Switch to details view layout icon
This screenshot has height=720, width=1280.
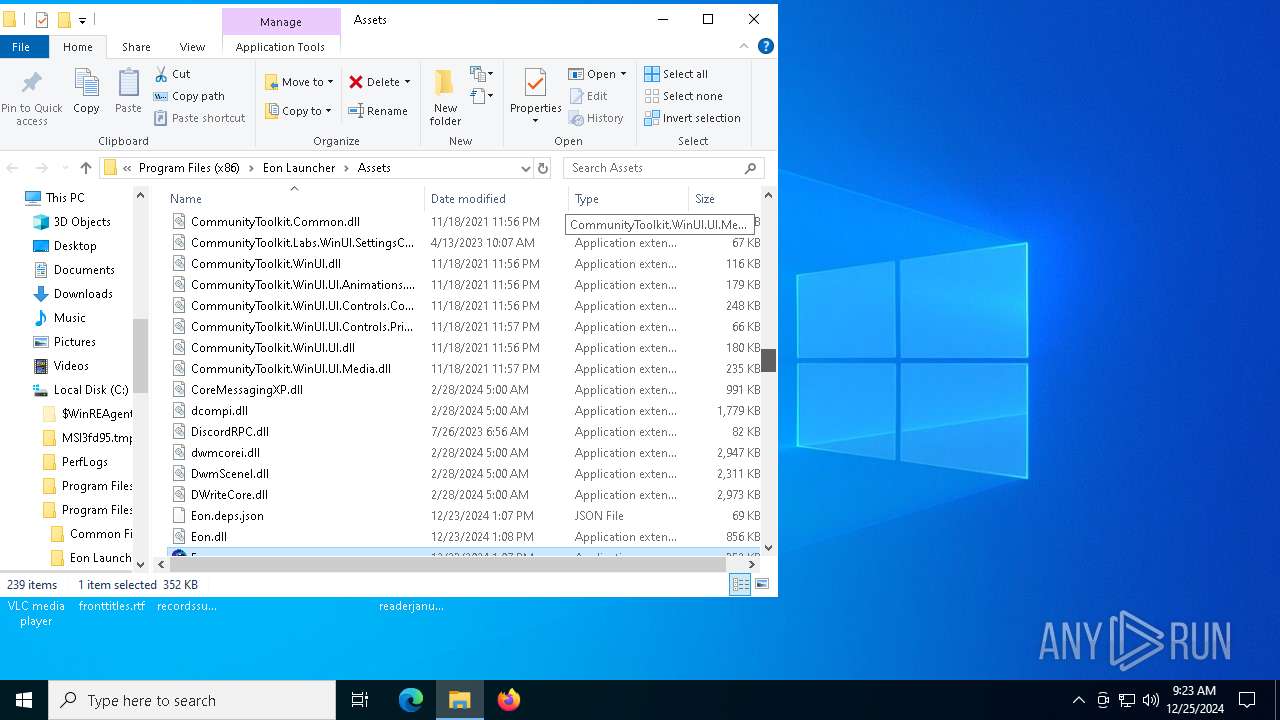(741, 585)
